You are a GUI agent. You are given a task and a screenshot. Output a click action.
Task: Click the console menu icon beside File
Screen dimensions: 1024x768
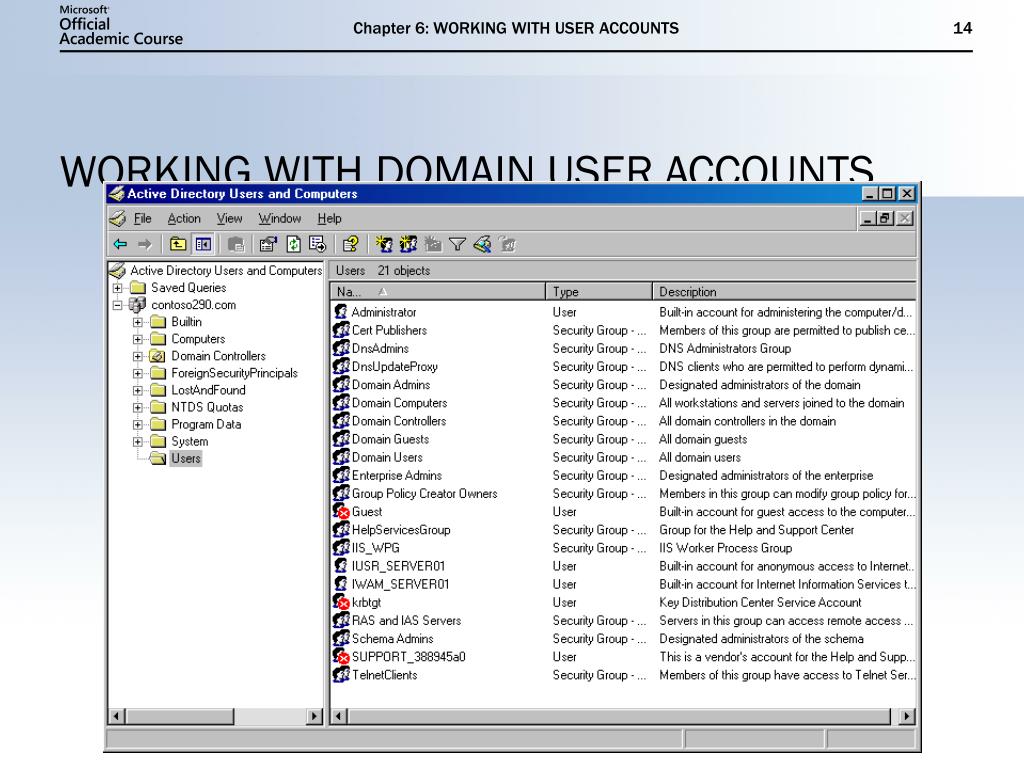pos(118,218)
